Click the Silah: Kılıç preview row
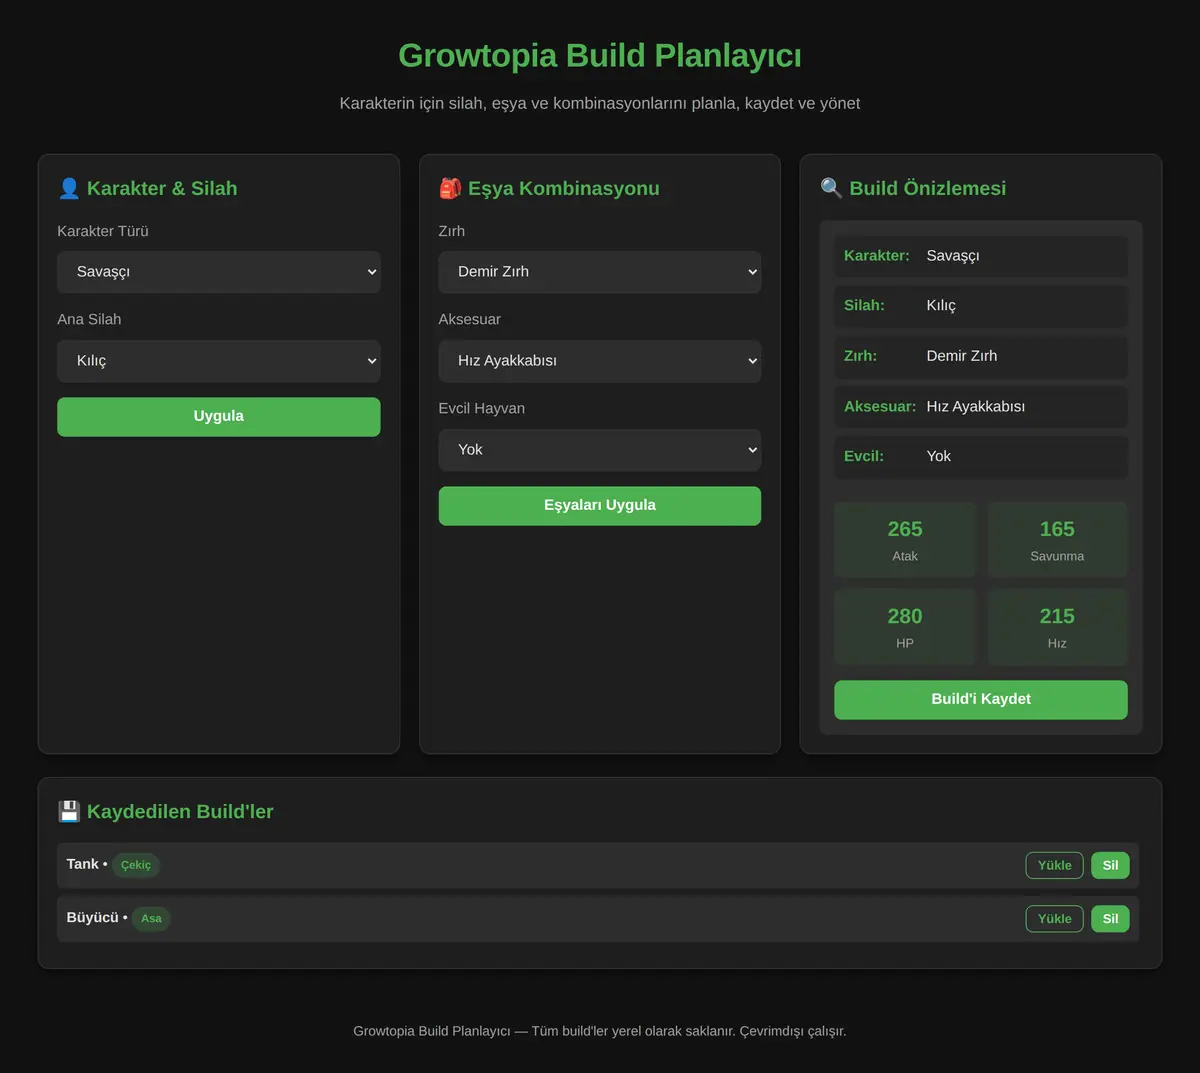This screenshot has width=1200, height=1073. [981, 306]
